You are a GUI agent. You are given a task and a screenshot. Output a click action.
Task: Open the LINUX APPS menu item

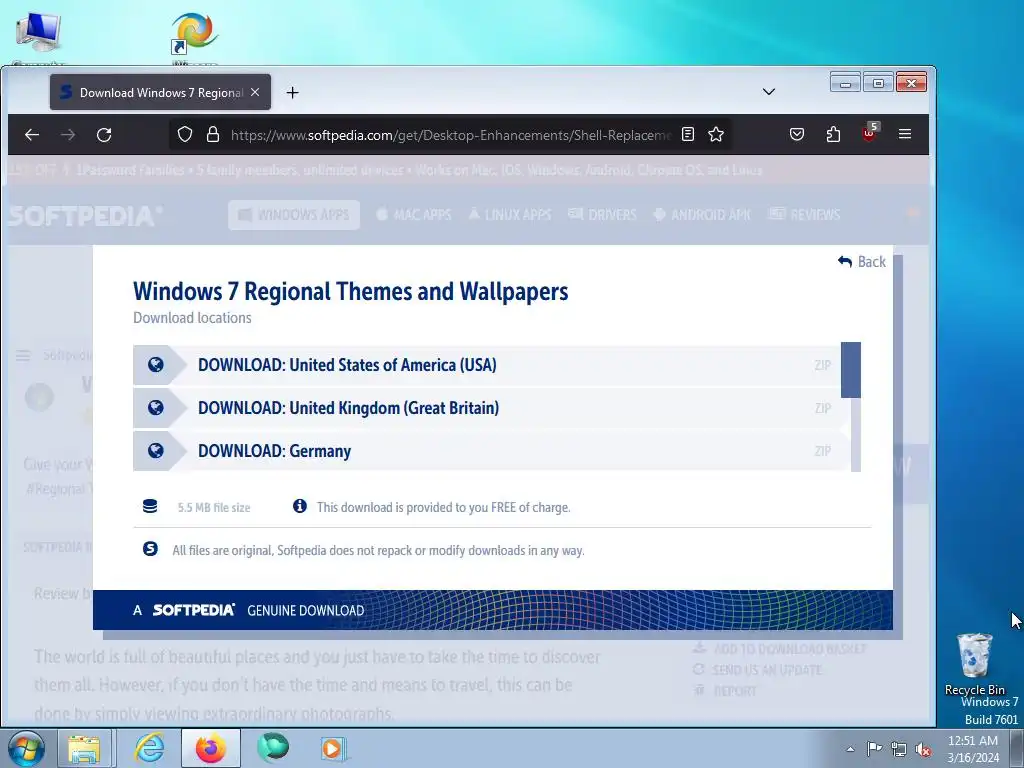pos(510,215)
